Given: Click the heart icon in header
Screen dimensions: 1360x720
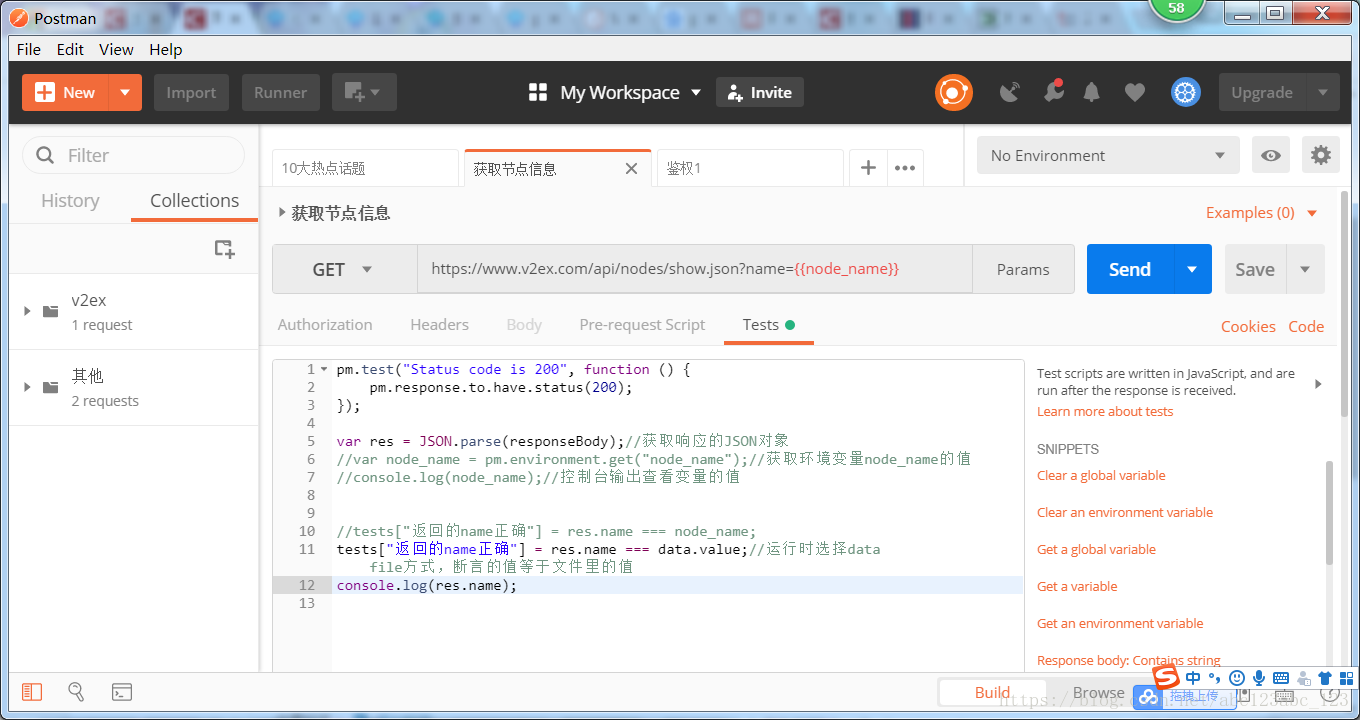Looking at the screenshot, I should pos(1134,93).
